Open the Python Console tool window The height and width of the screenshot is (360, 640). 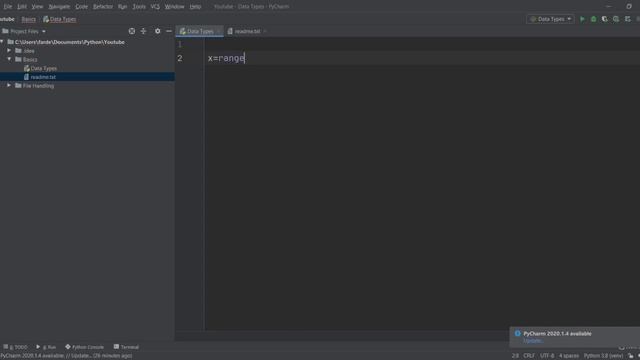[x=84, y=347]
